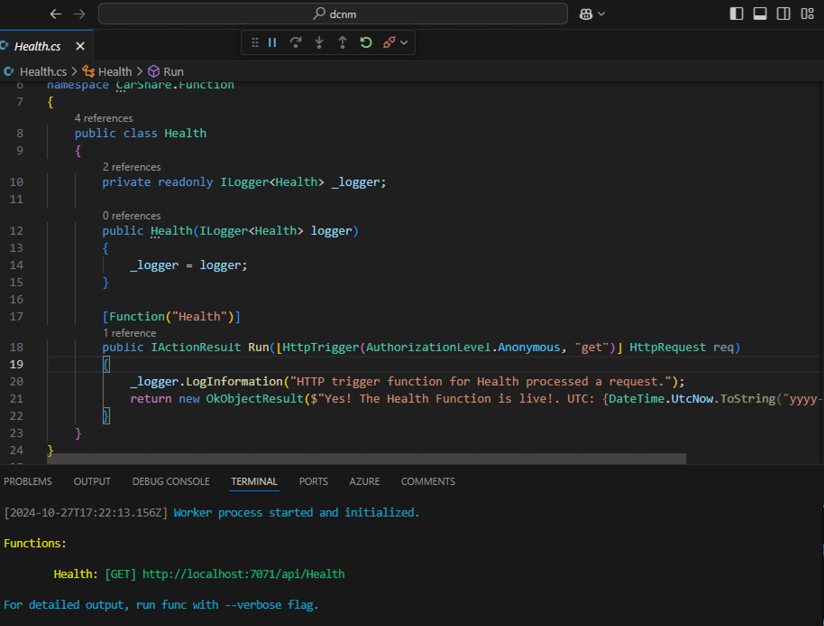Image resolution: width=824 pixels, height=626 pixels.
Task: Close the Health.cs editor tab
Action: tap(82, 45)
